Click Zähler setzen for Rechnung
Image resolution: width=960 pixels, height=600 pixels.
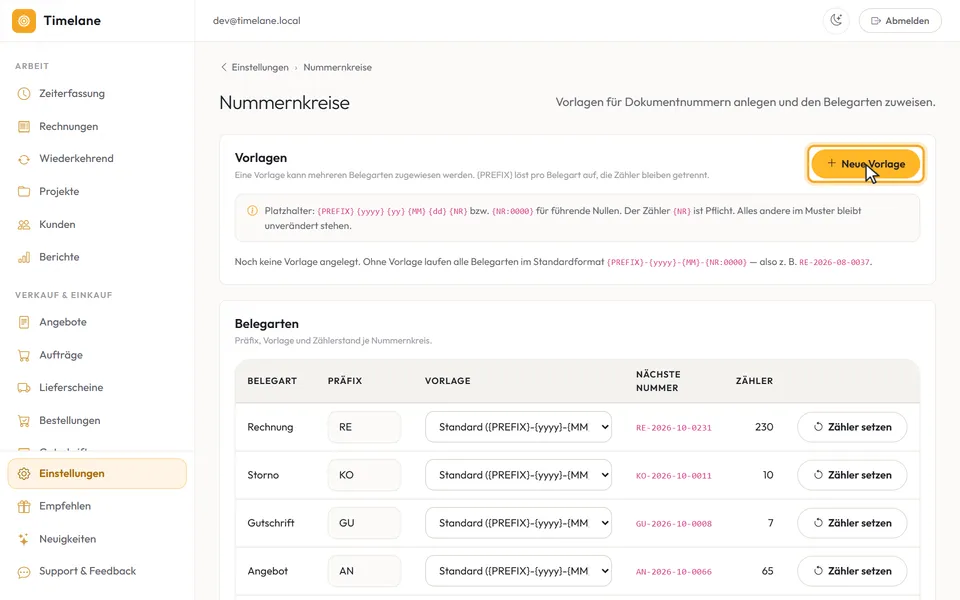click(x=852, y=427)
